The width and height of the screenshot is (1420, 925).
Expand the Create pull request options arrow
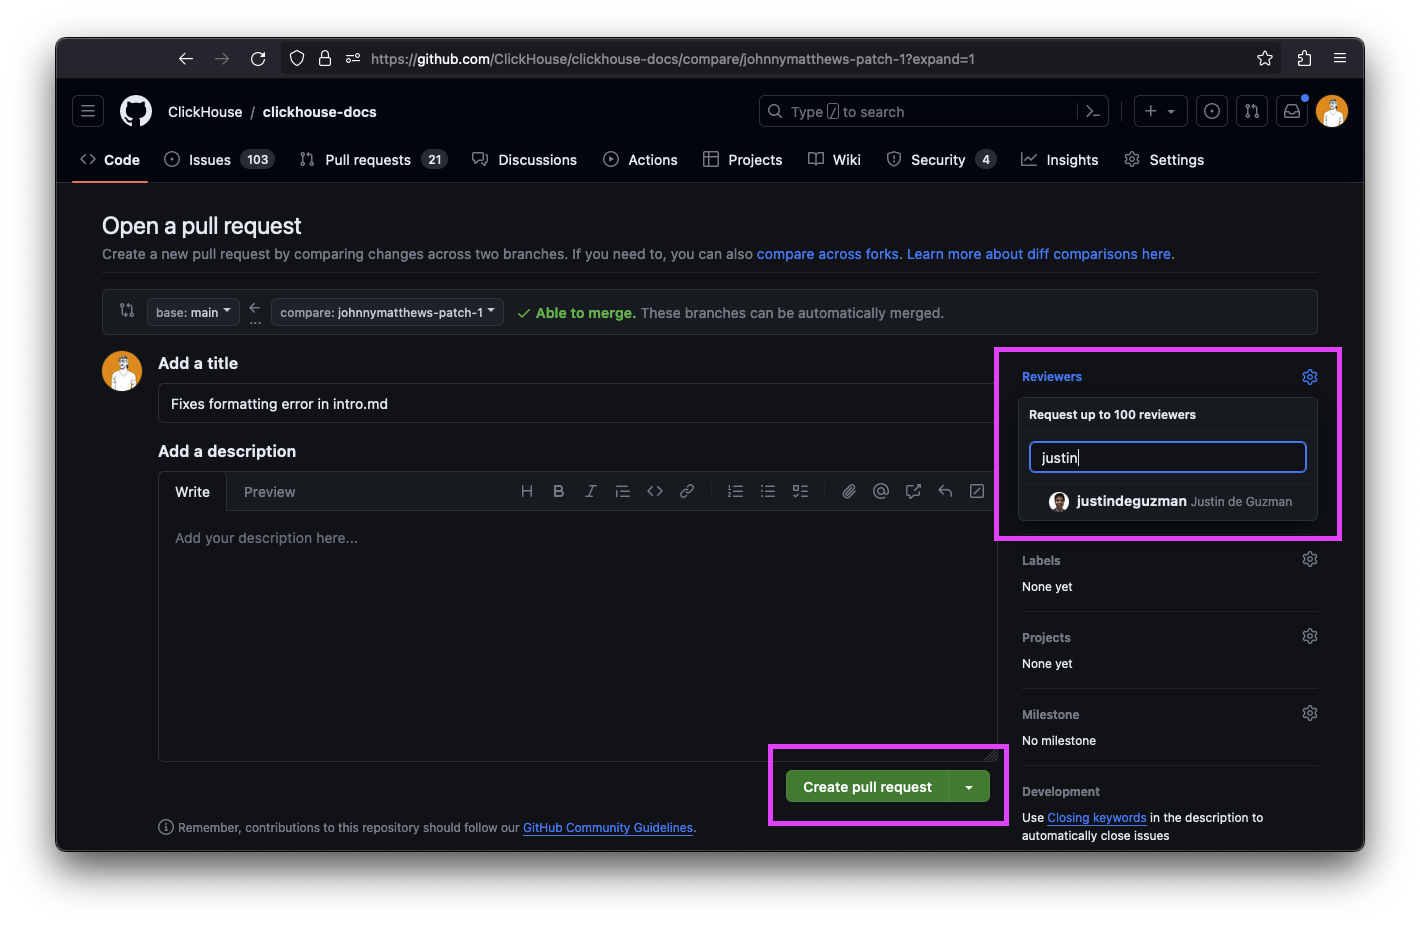pos(969,787)
